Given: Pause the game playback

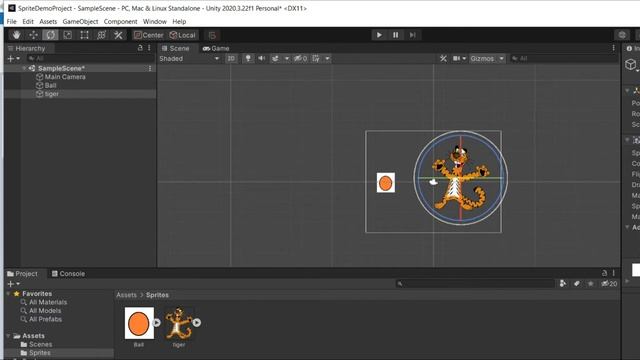Looking at the screenshot, I should [396, 35].
